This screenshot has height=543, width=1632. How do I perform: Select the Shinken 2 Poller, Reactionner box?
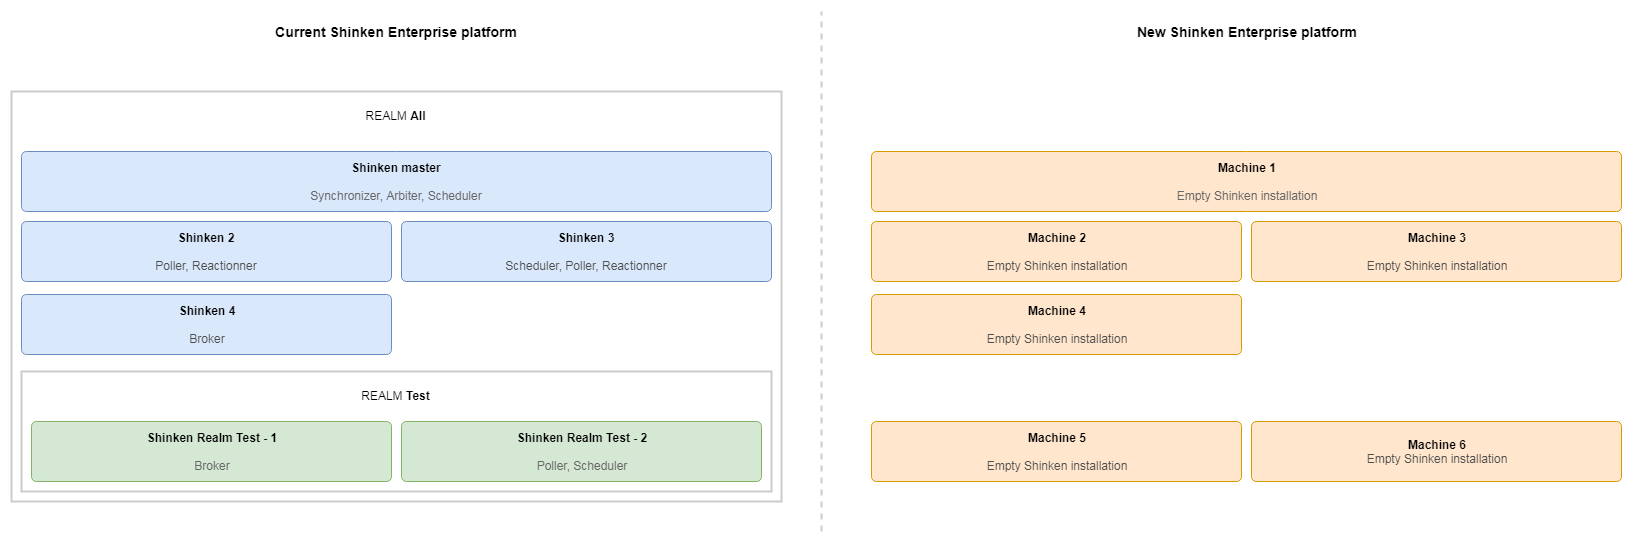(x=206, y=252)
